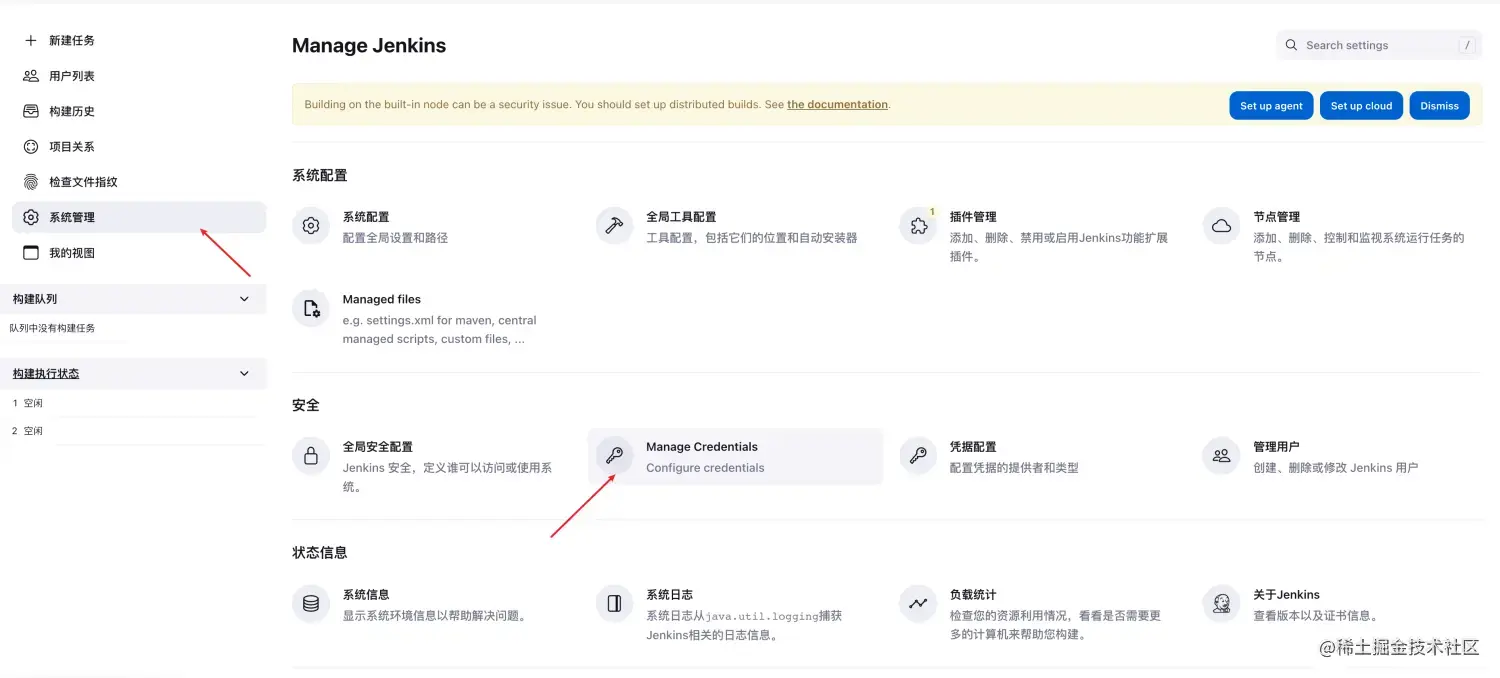The image size is (1500, 678).
Task: Click the Set up cloud button
Action: [1361, 105]
